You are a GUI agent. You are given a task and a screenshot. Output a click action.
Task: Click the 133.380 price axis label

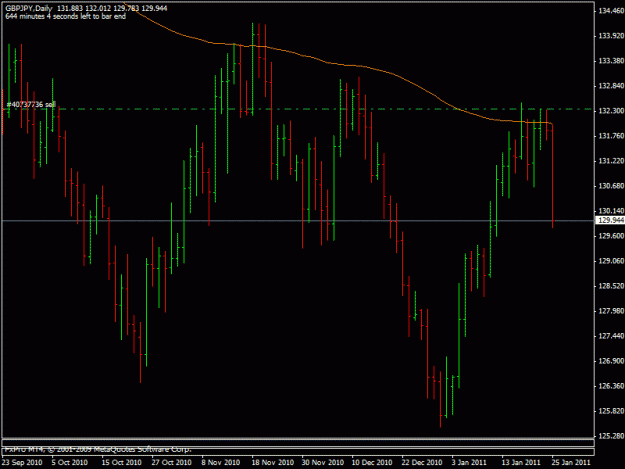point(611,61)
